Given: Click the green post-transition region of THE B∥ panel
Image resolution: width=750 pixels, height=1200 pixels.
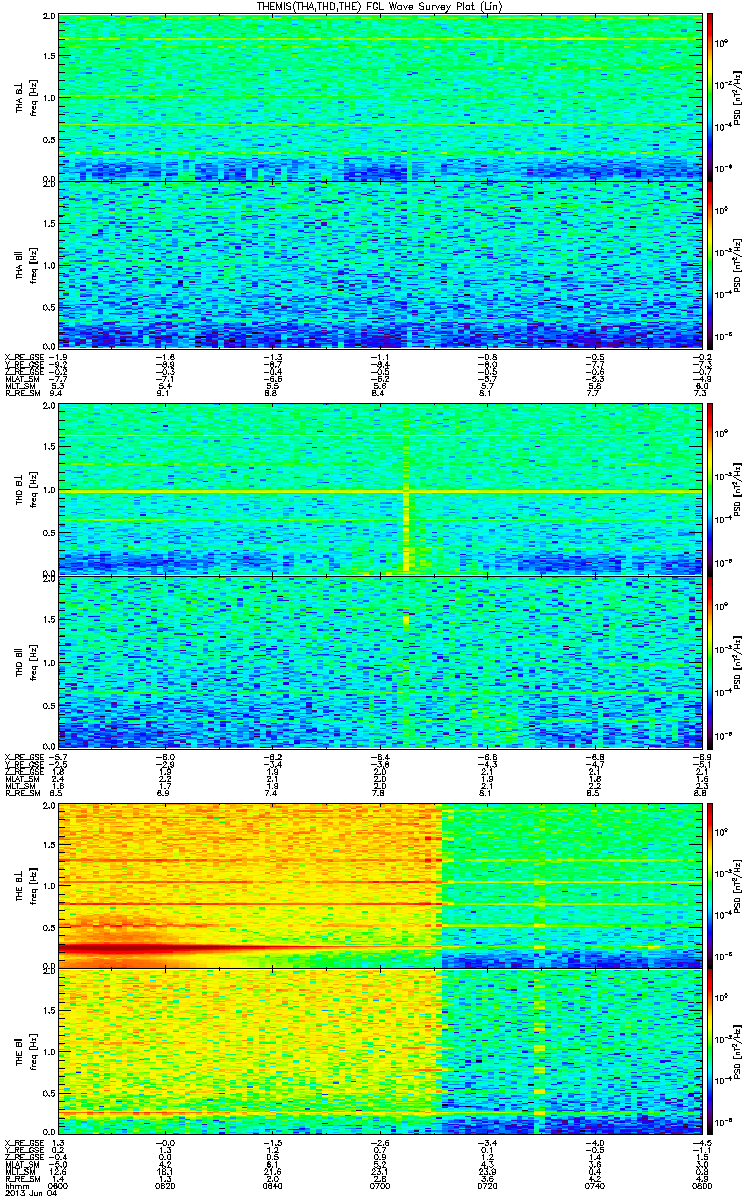Looking at the screenshot, I should [571, 1050].
